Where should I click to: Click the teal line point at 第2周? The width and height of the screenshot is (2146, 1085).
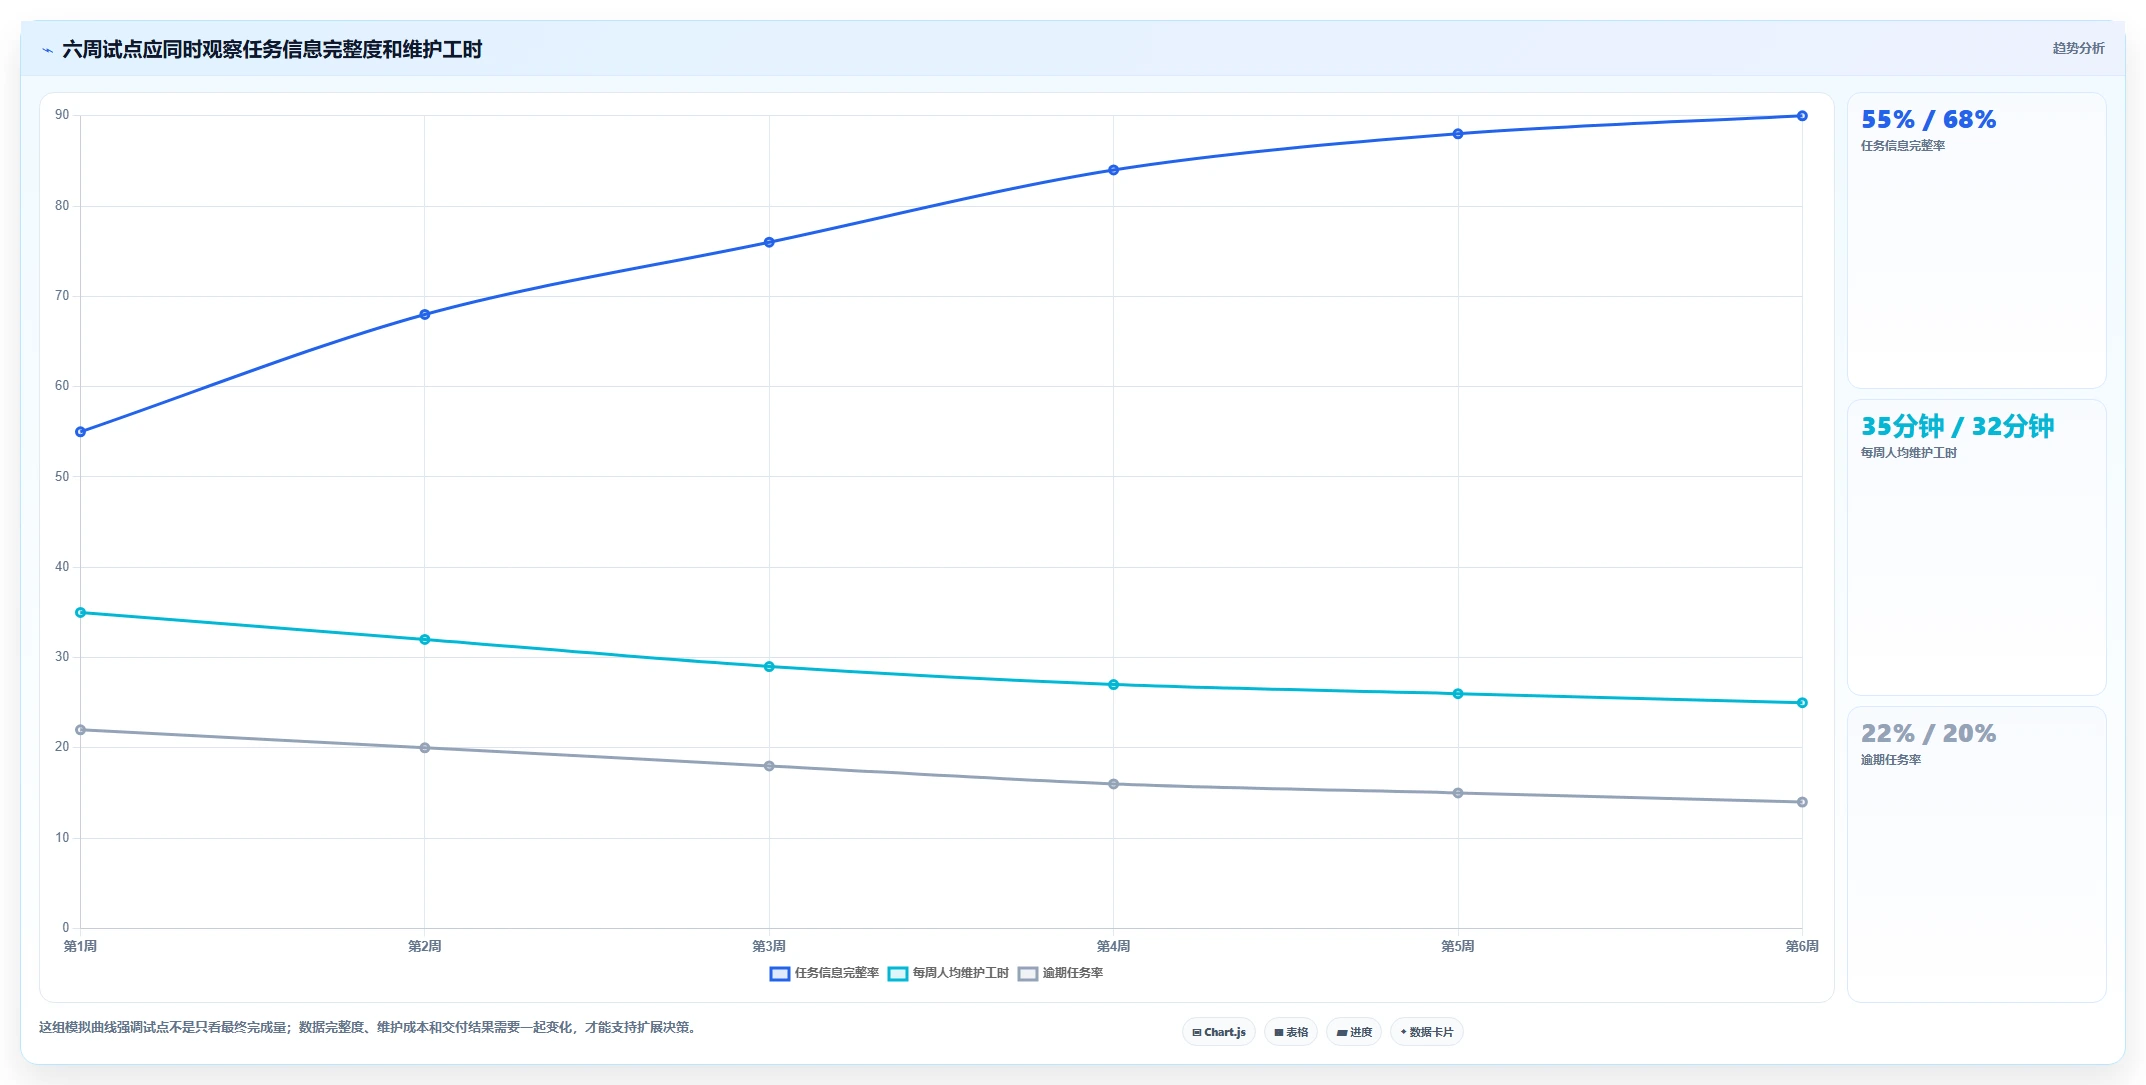pyautogui.click(x=425, y=640)
